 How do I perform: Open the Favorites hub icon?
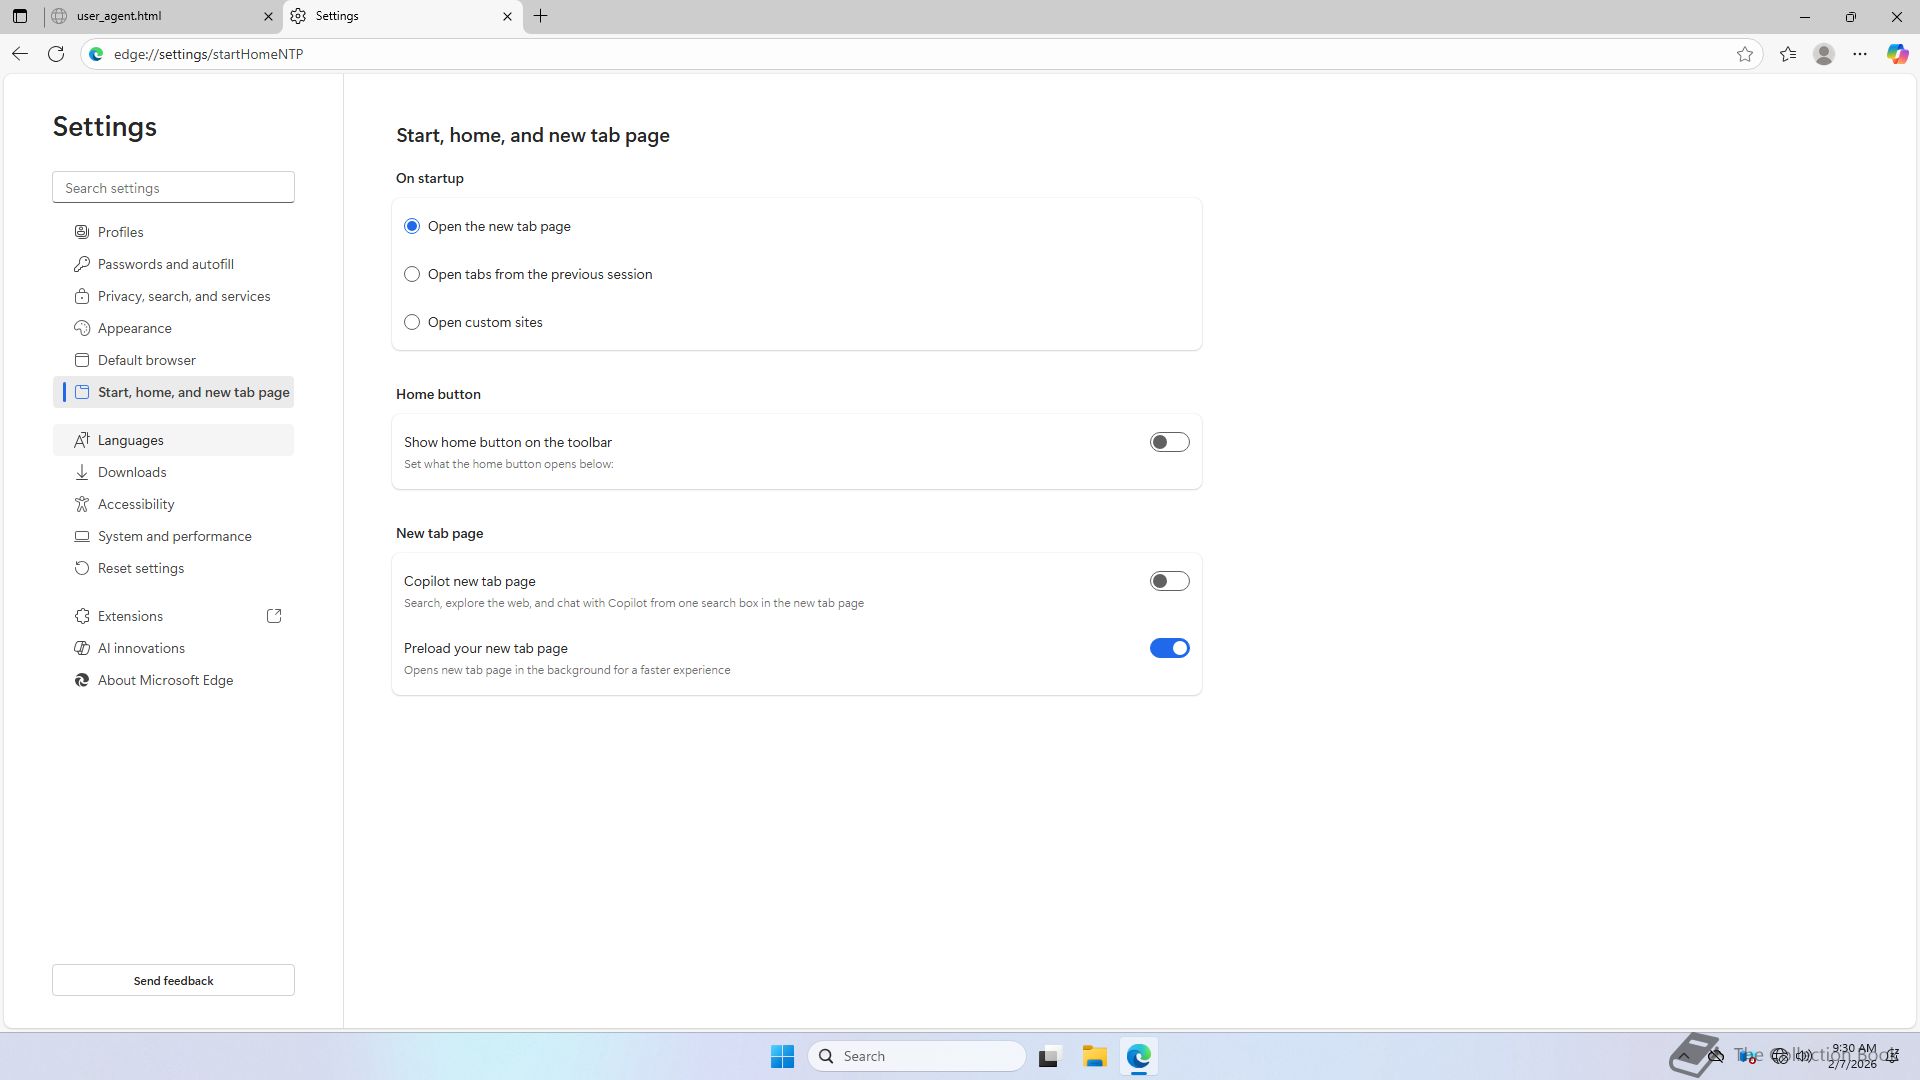pos(1788,54)
